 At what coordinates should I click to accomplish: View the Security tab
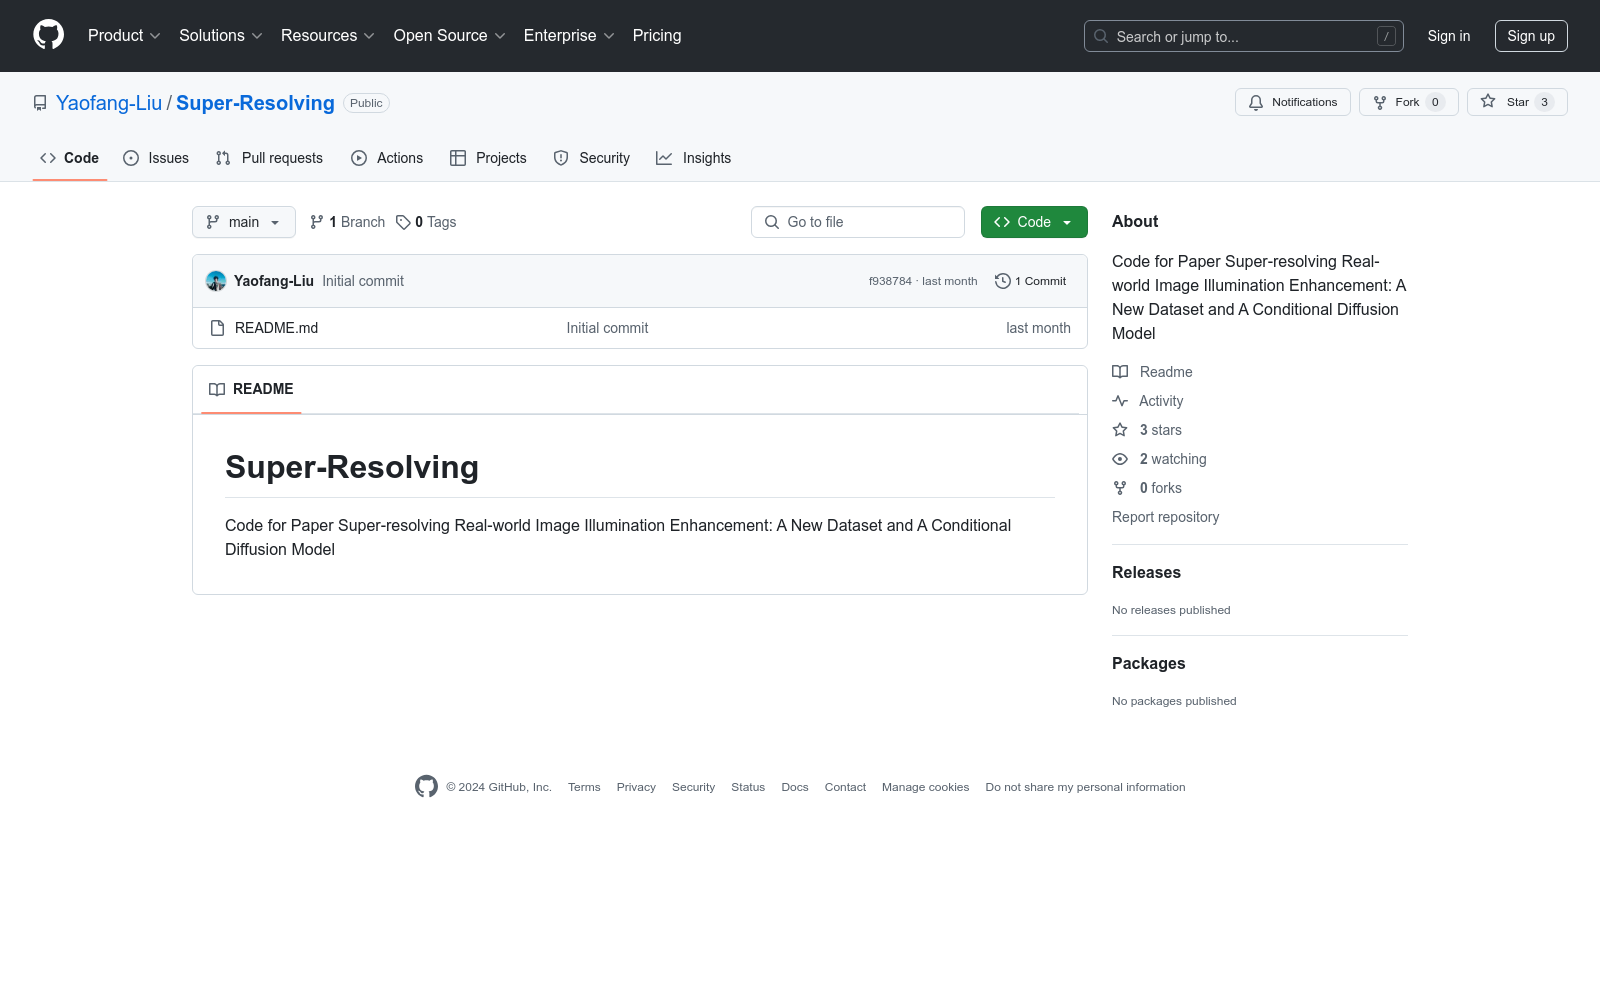[x=592, y=158]
